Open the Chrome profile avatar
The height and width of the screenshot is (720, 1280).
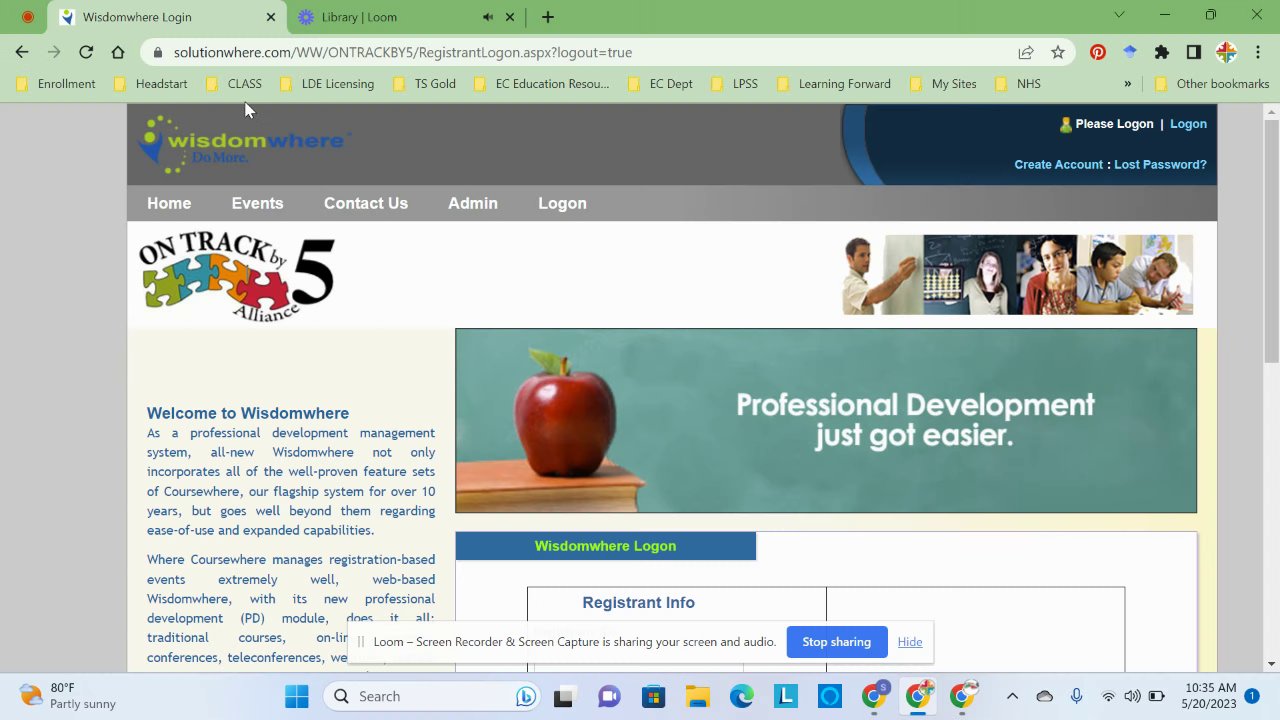(x=1226, y=52)
